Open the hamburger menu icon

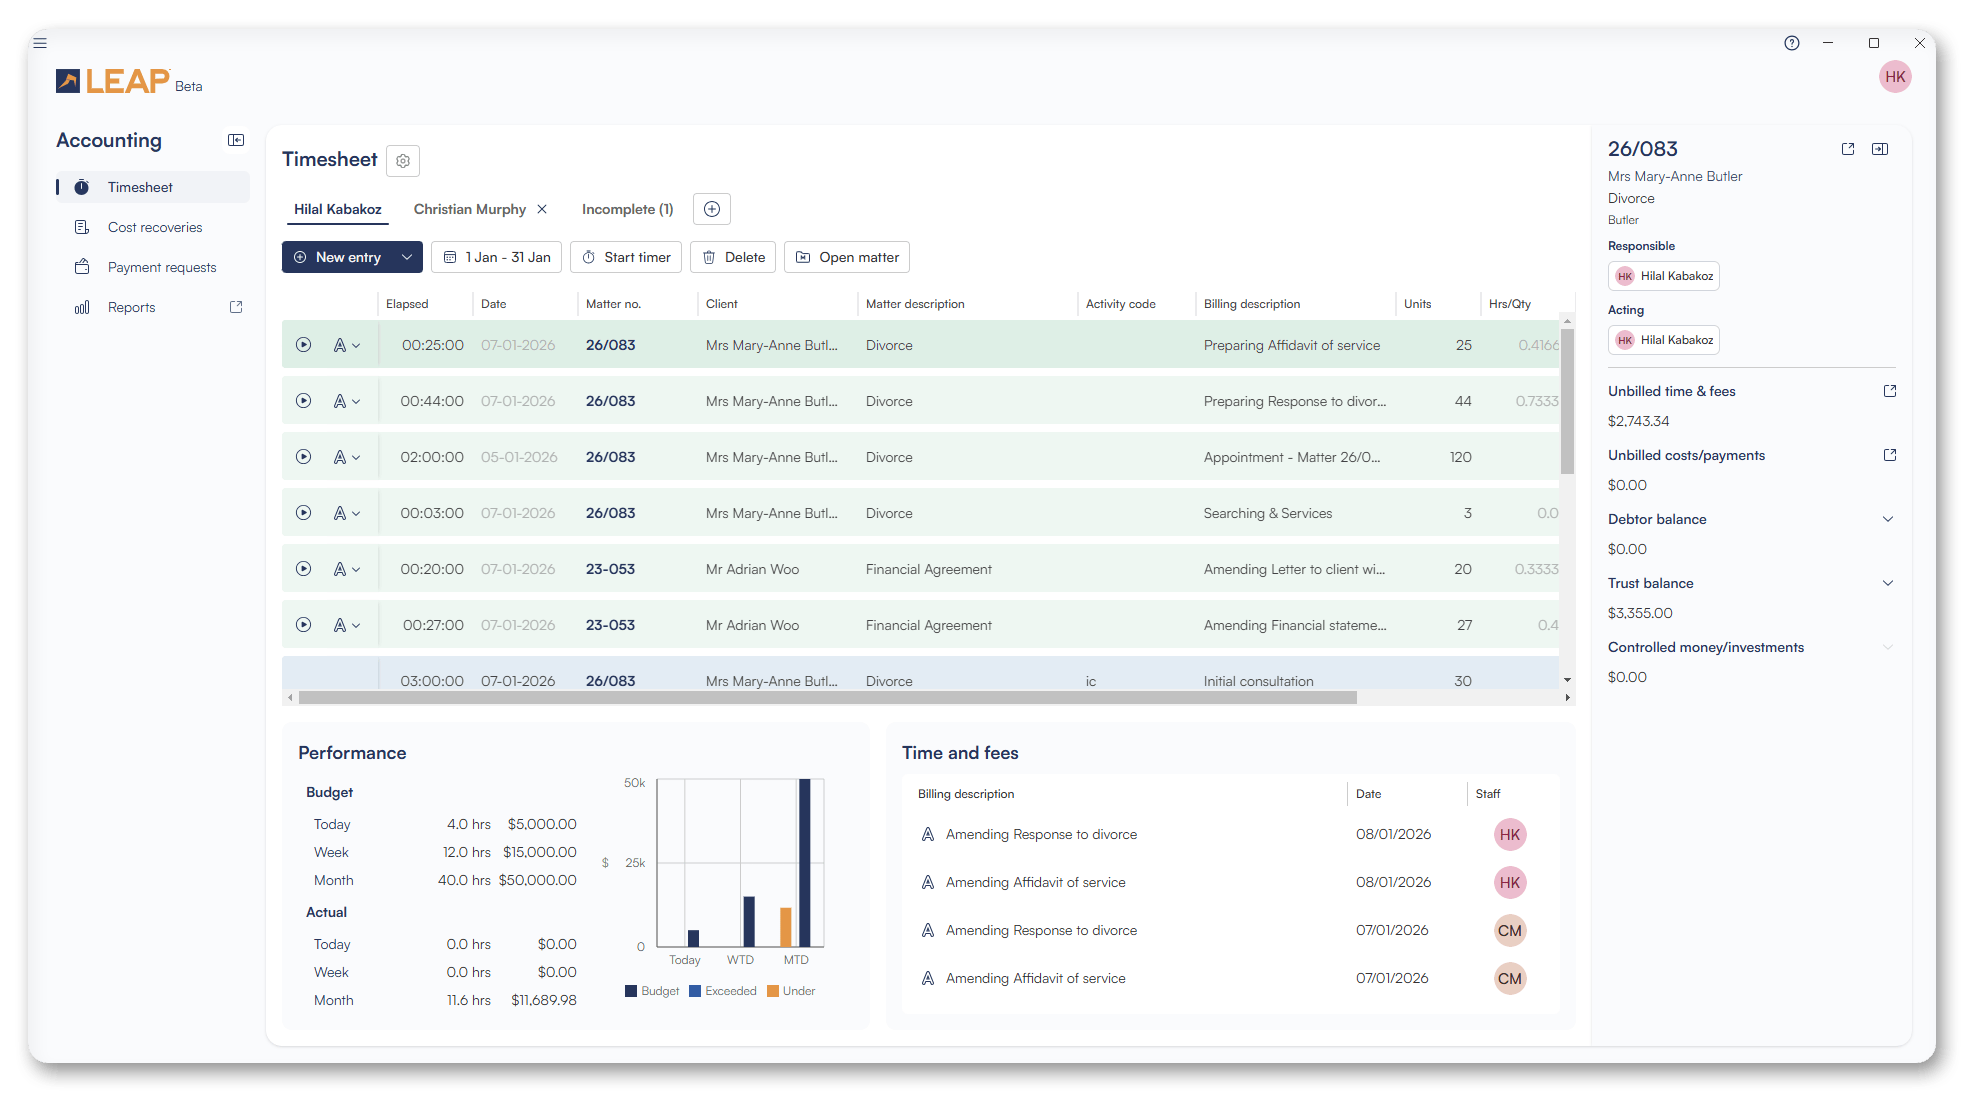tap(40, 43)
